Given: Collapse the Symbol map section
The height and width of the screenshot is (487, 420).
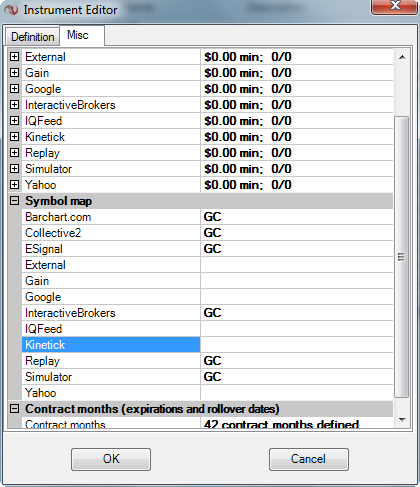Looking at the screenshot, I should (14, 201).
